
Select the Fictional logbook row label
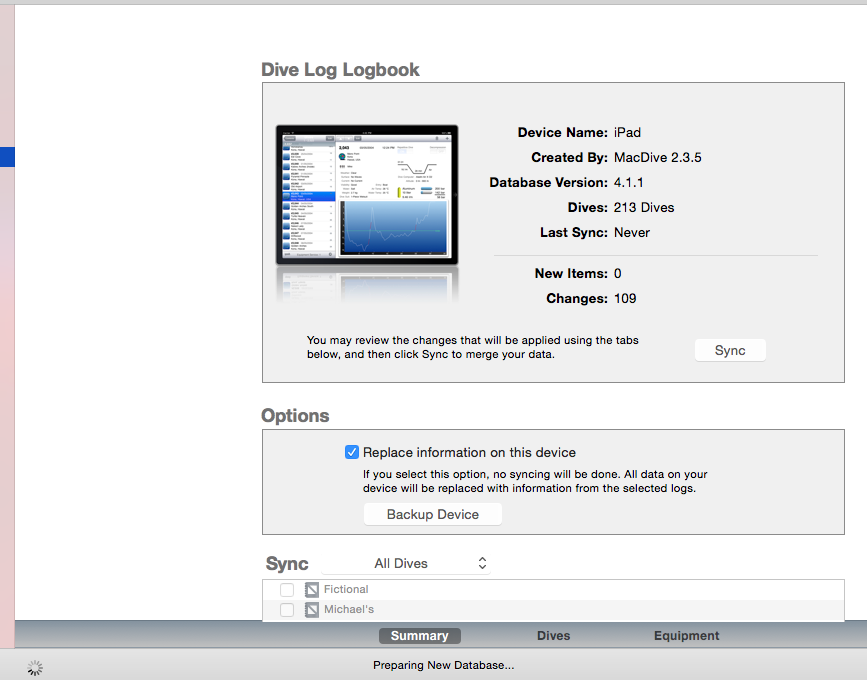tap(346, 590)
